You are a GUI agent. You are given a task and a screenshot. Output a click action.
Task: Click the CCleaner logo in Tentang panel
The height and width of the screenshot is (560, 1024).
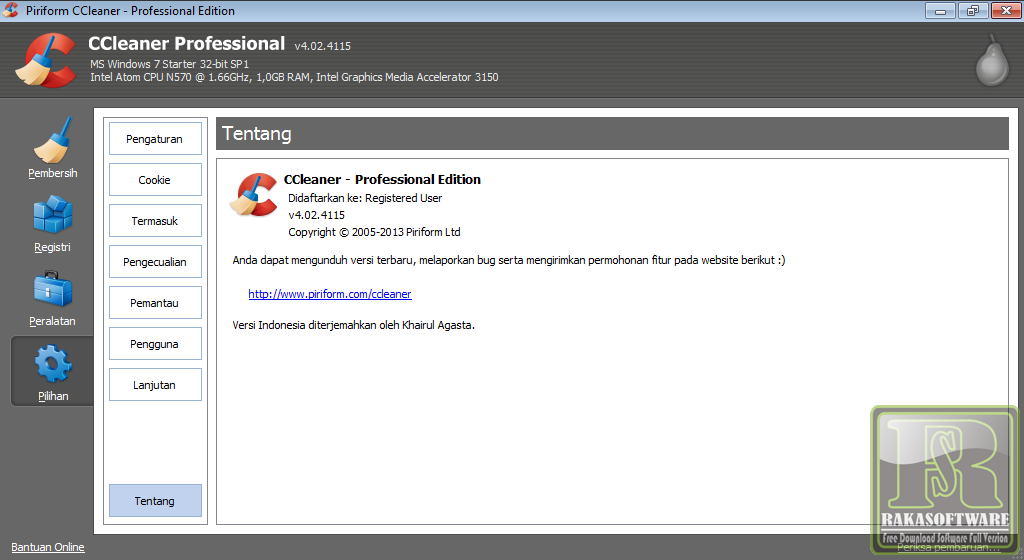[254, 194]
